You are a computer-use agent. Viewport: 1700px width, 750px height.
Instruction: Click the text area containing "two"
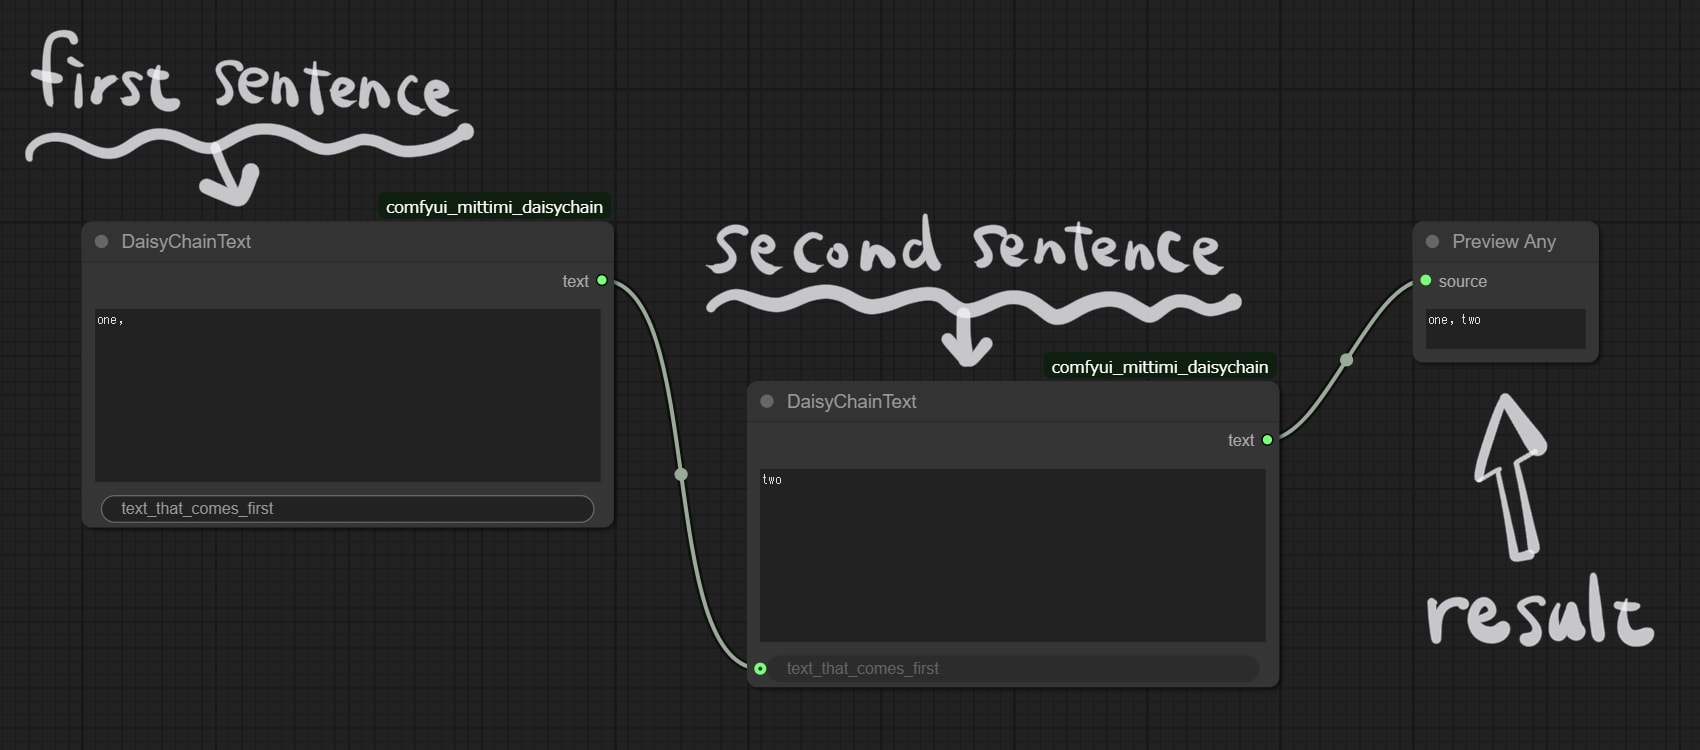point(1013,555)
